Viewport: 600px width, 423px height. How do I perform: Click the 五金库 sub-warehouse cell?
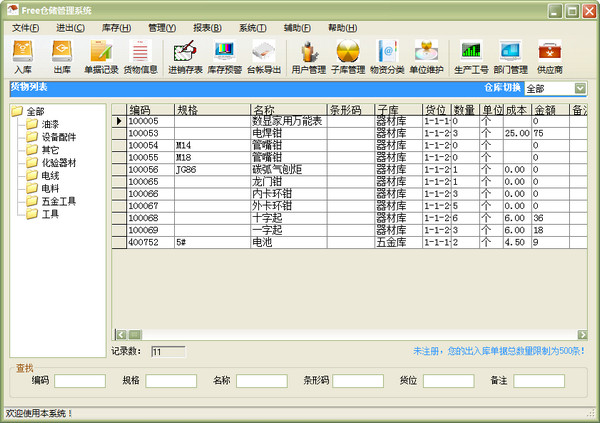coord(399,242)
